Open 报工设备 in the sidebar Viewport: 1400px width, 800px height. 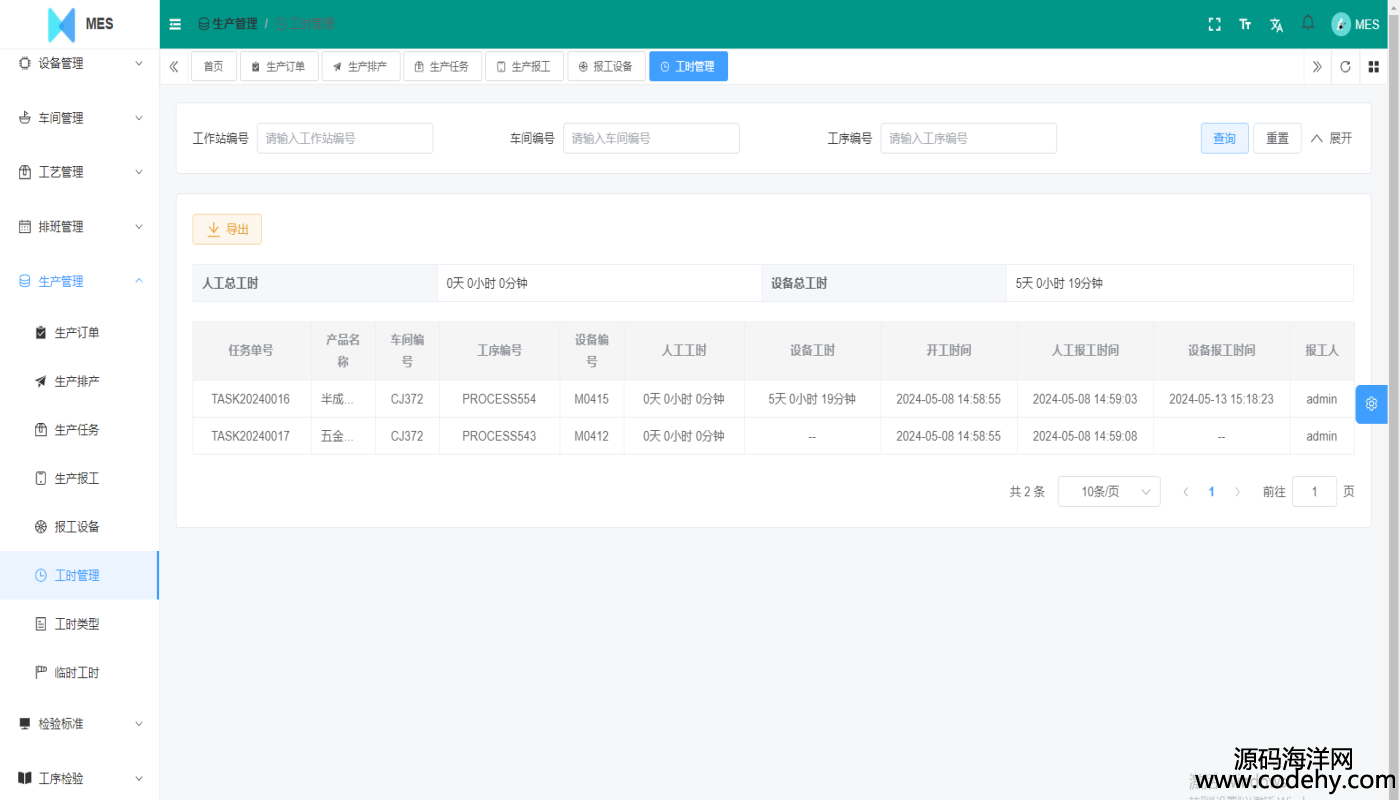click(x=80, y=527)
